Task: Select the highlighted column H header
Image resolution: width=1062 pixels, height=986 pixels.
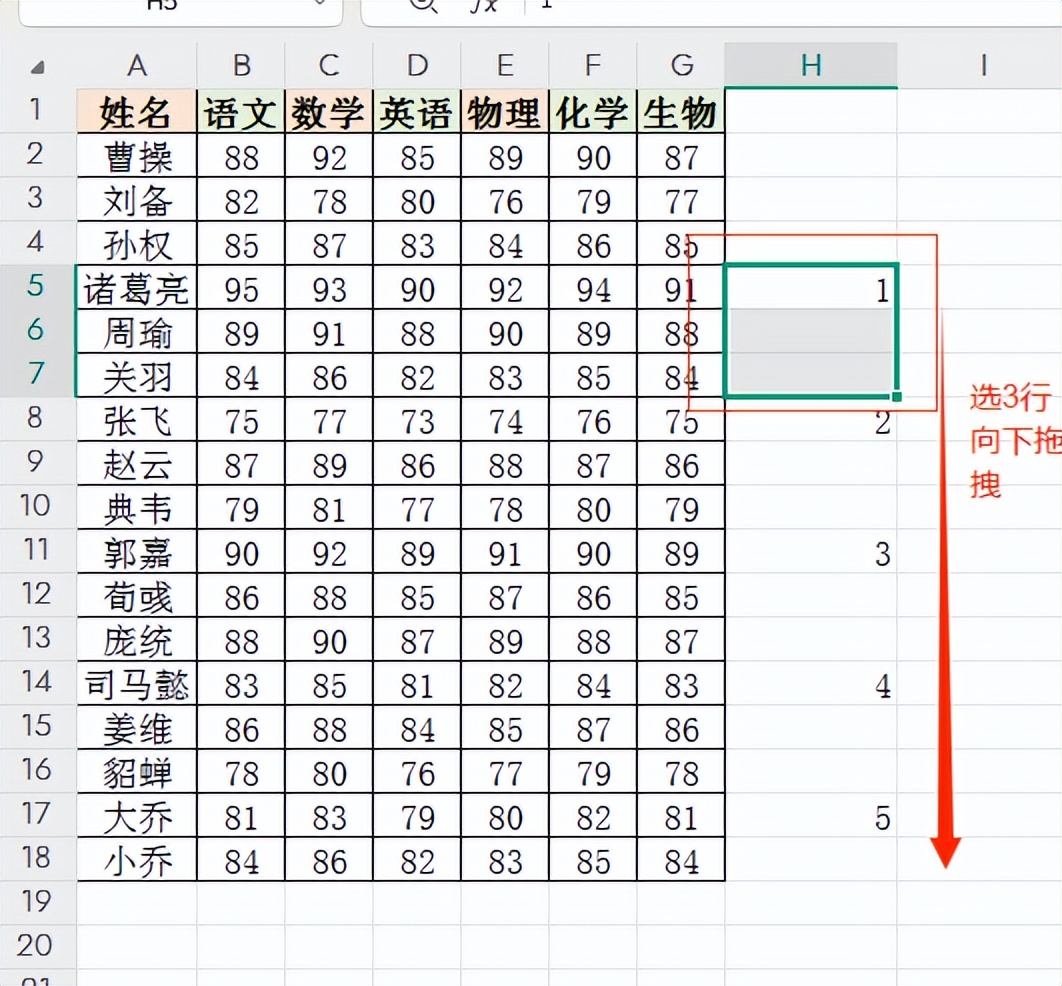Action: 811,66
